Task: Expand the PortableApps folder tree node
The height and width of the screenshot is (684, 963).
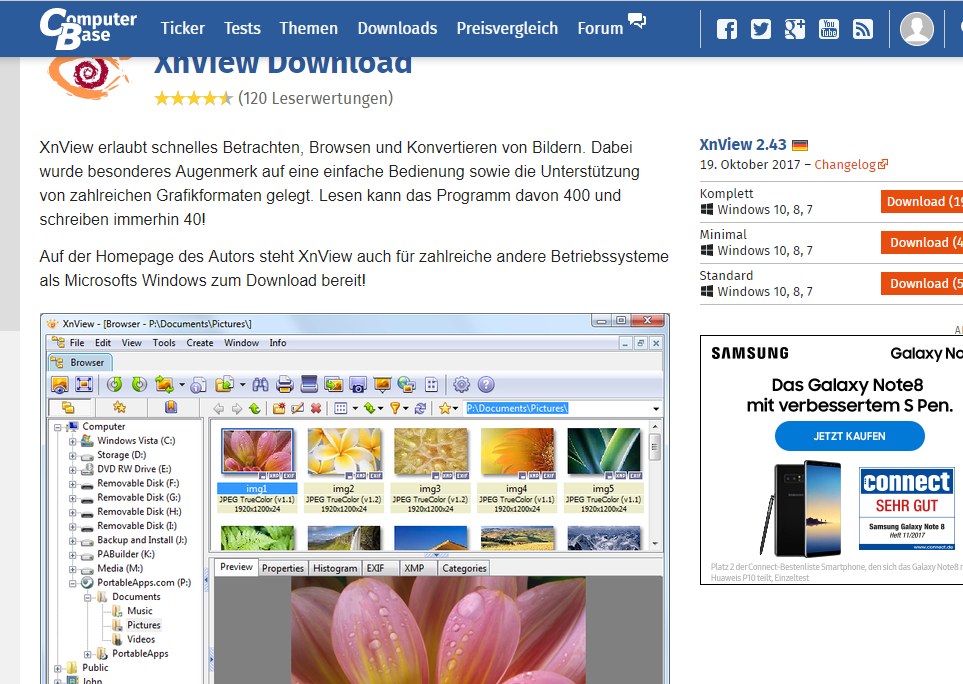Action: point(87,654)
